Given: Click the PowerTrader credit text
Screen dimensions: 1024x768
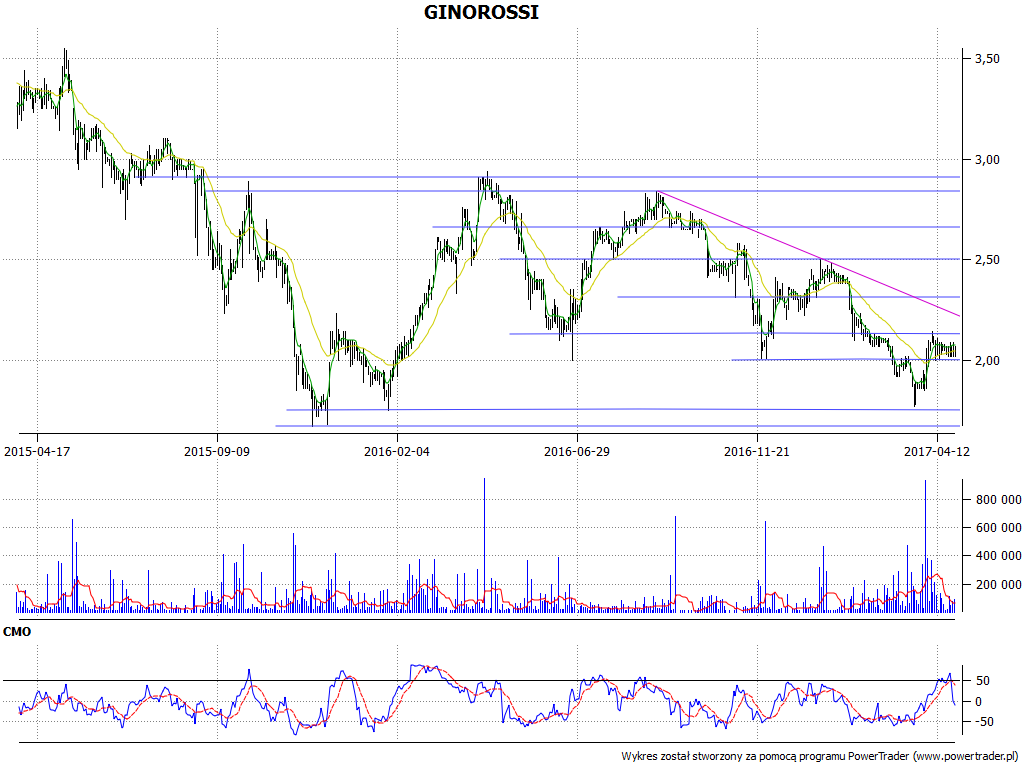Looking at the screenshot, I should [x=821, y=756].
